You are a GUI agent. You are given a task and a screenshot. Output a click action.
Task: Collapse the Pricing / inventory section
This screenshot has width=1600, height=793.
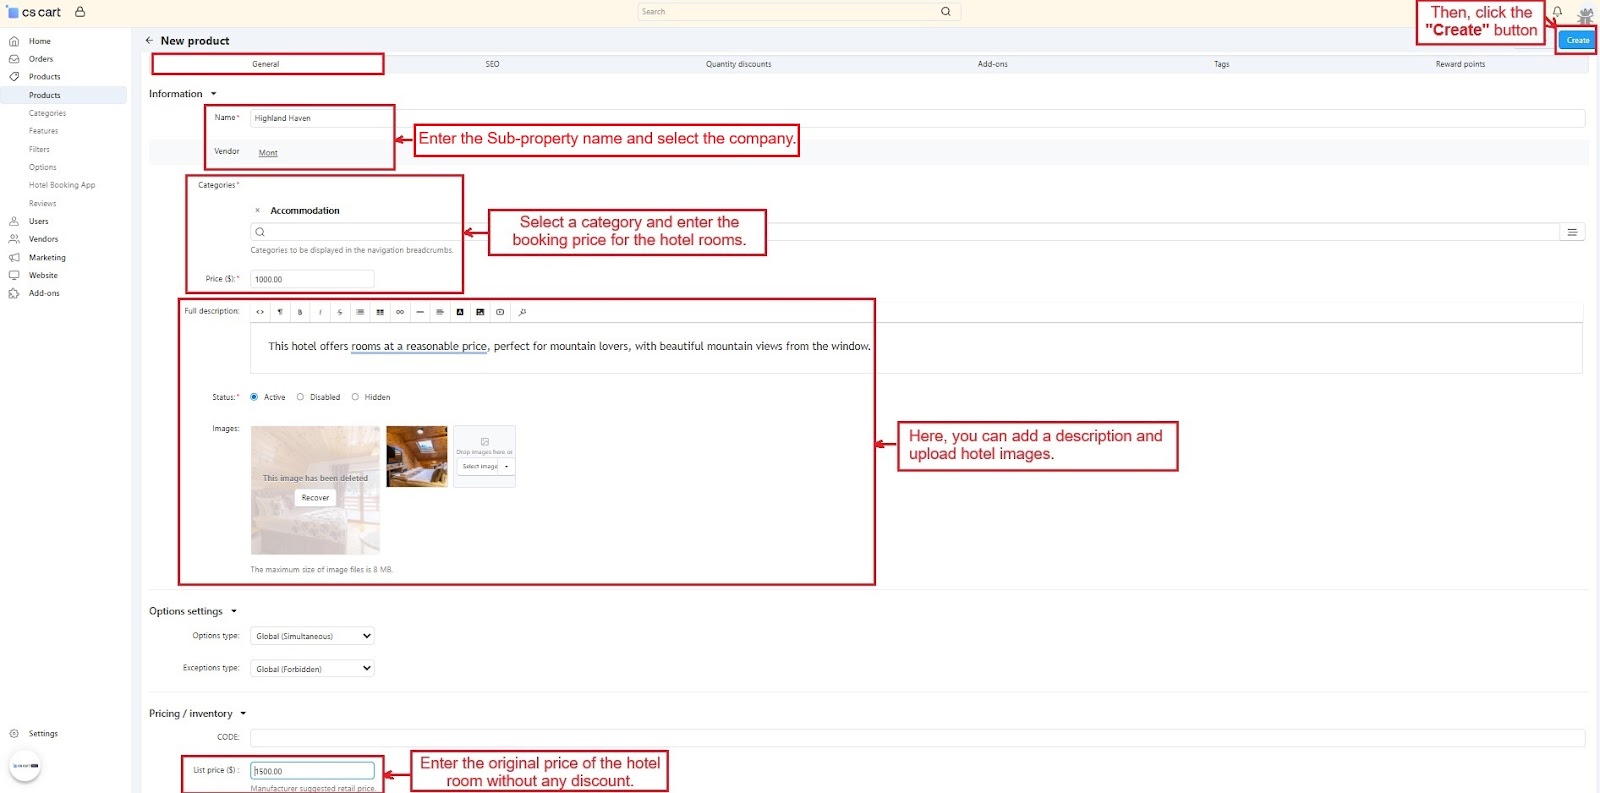click(x=243, y=714)
